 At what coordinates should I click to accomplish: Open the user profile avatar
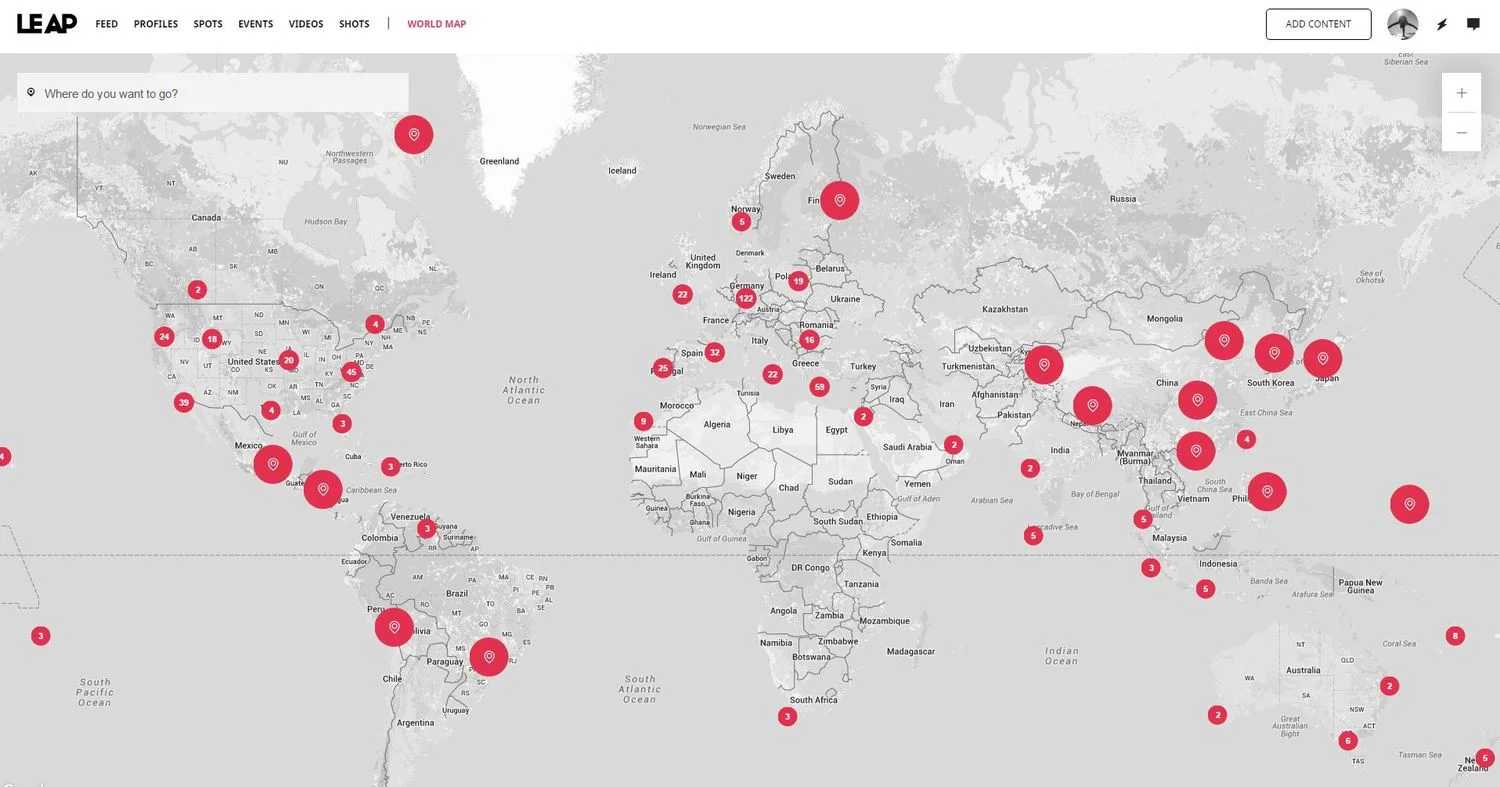click(1402, 24)
